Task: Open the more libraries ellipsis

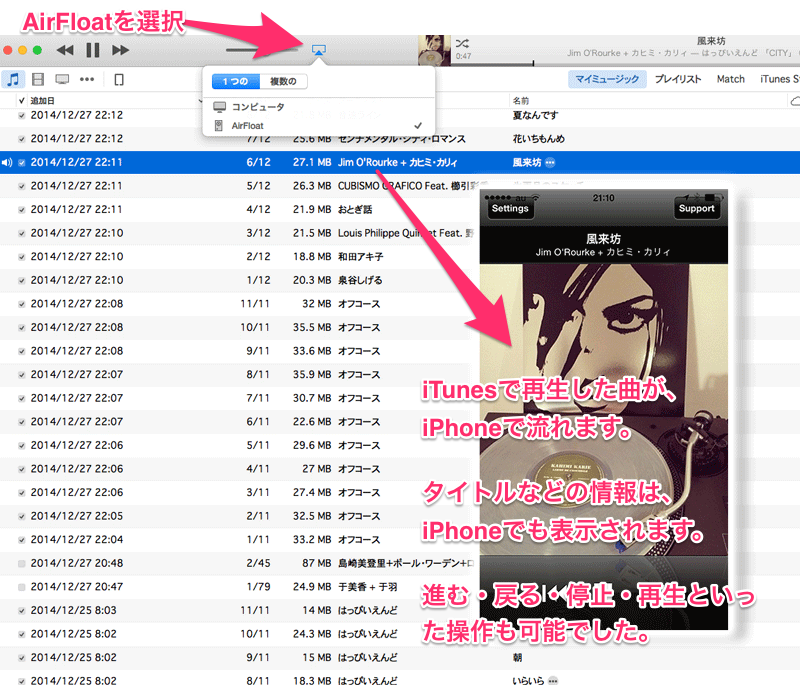Action: [87, 80]
